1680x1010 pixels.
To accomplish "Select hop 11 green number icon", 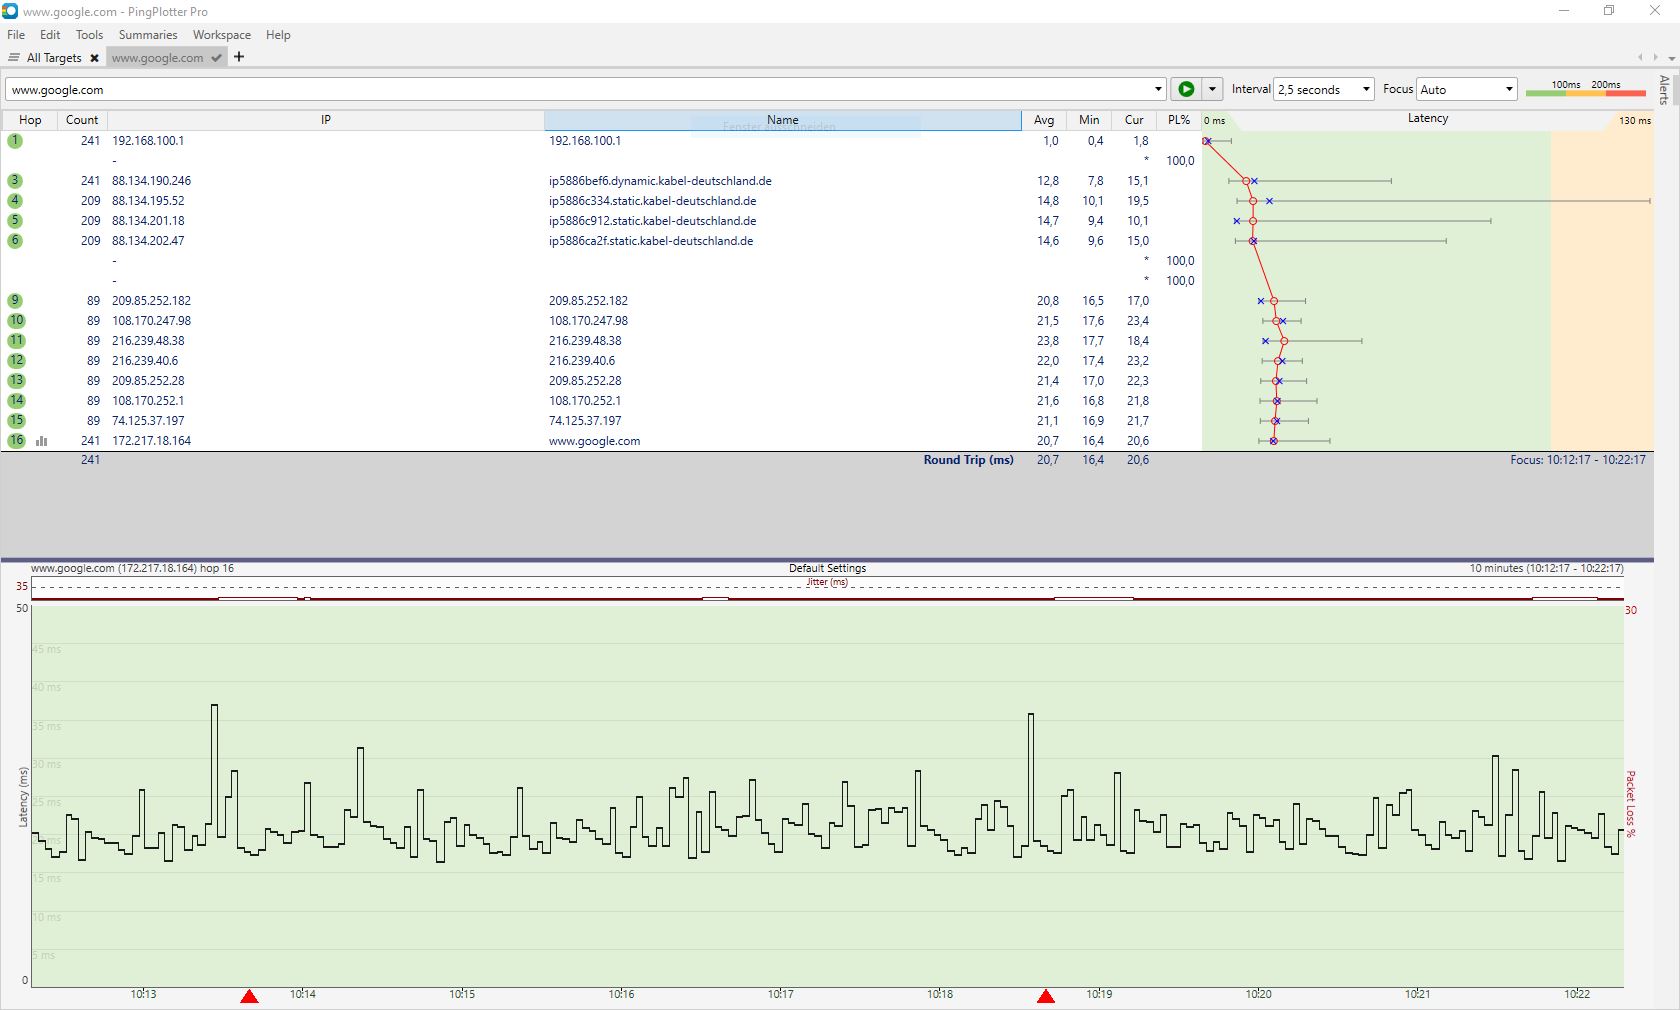I will point(16,340).
